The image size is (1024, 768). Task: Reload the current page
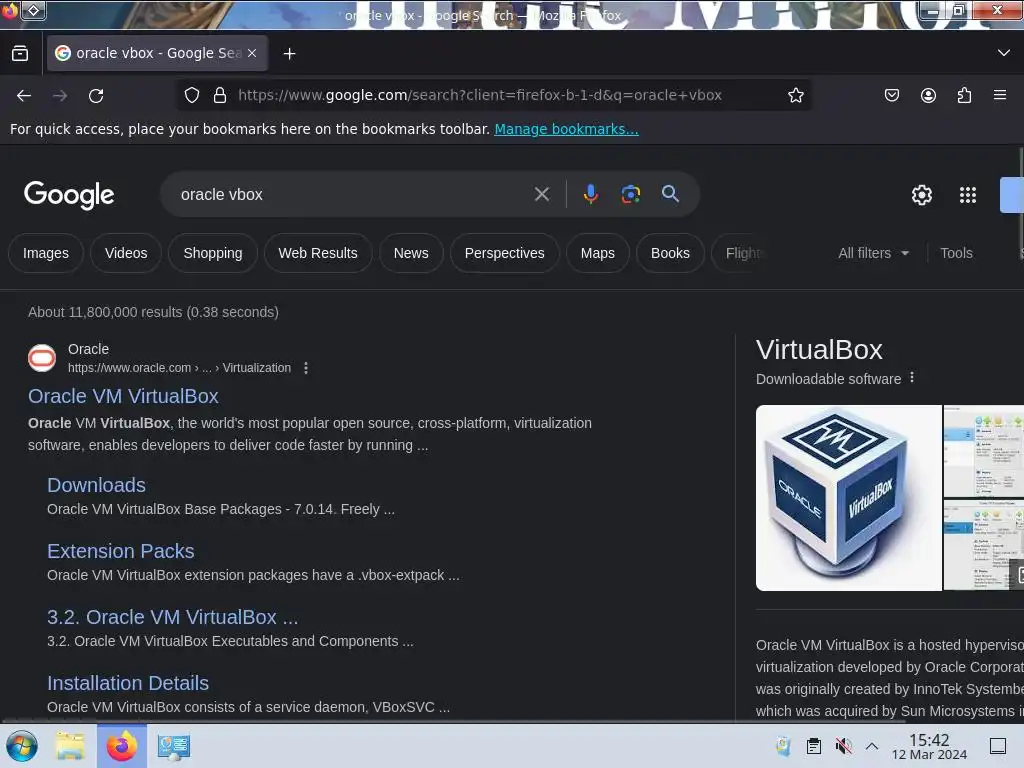pos(96,96)
